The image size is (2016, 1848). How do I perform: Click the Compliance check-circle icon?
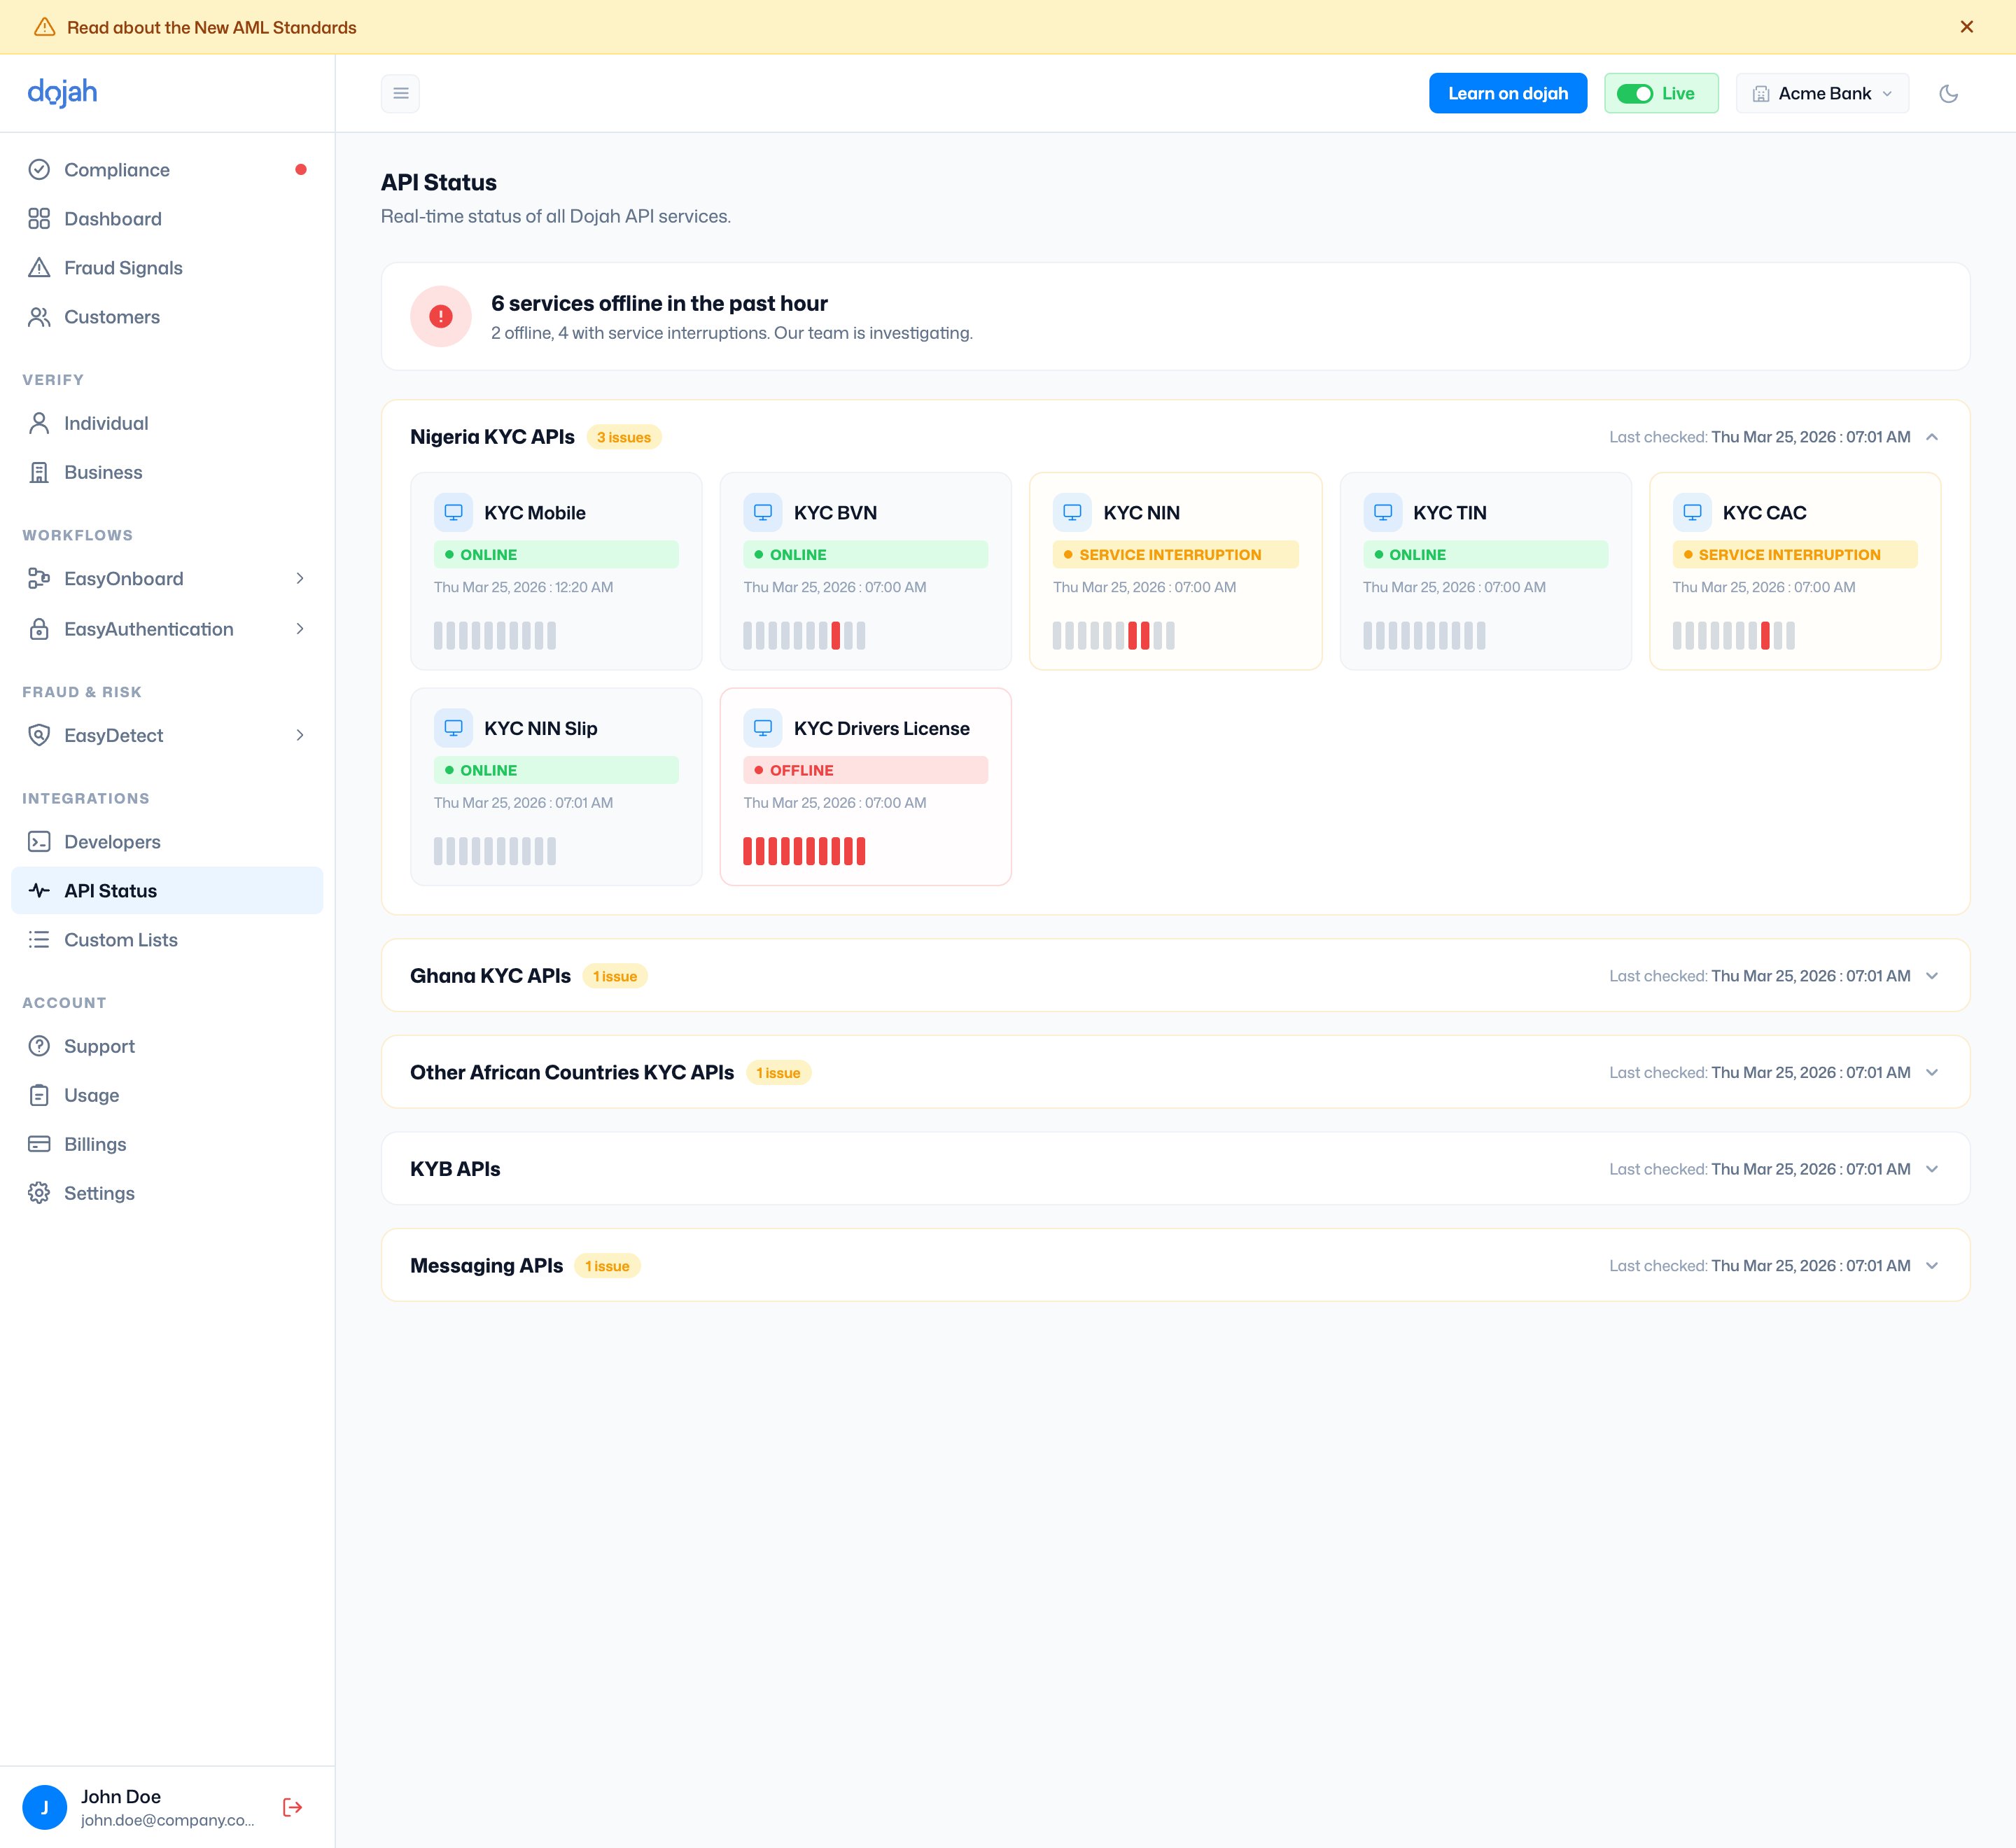click(39, 170)
